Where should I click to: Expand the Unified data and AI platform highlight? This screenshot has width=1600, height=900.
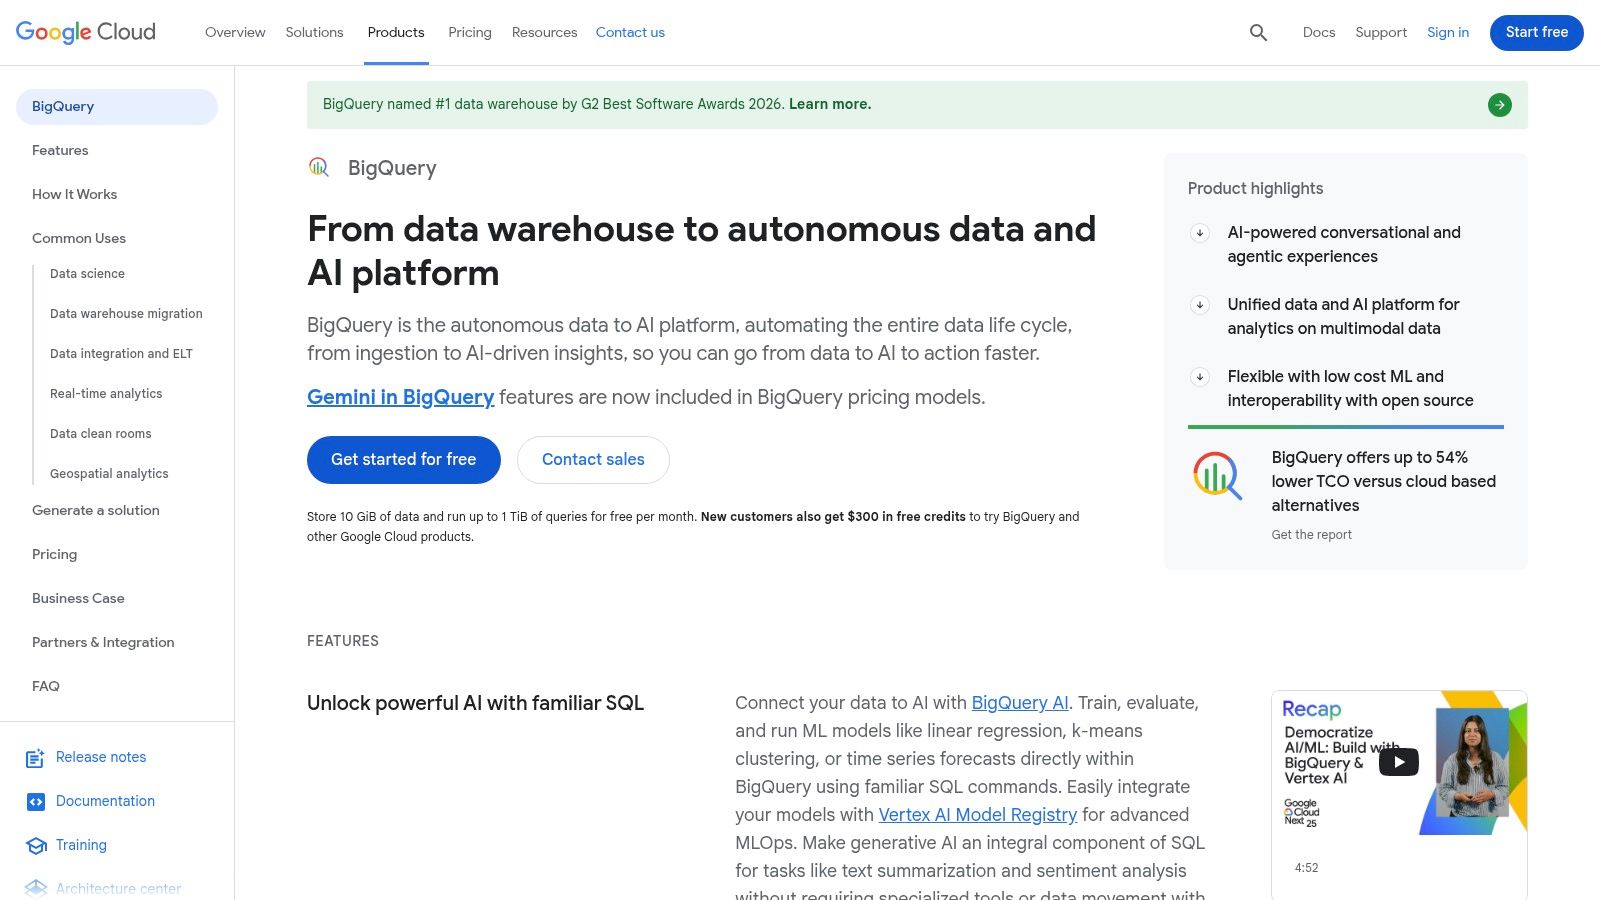coord(1199,305)
